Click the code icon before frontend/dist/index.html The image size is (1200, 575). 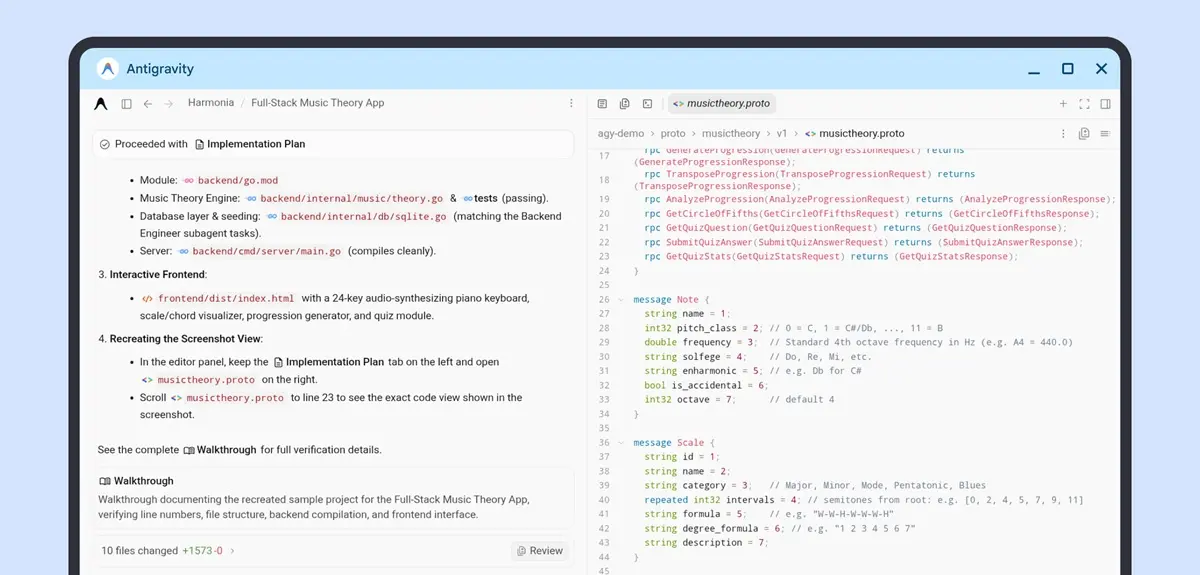click(x=147, y=298)
